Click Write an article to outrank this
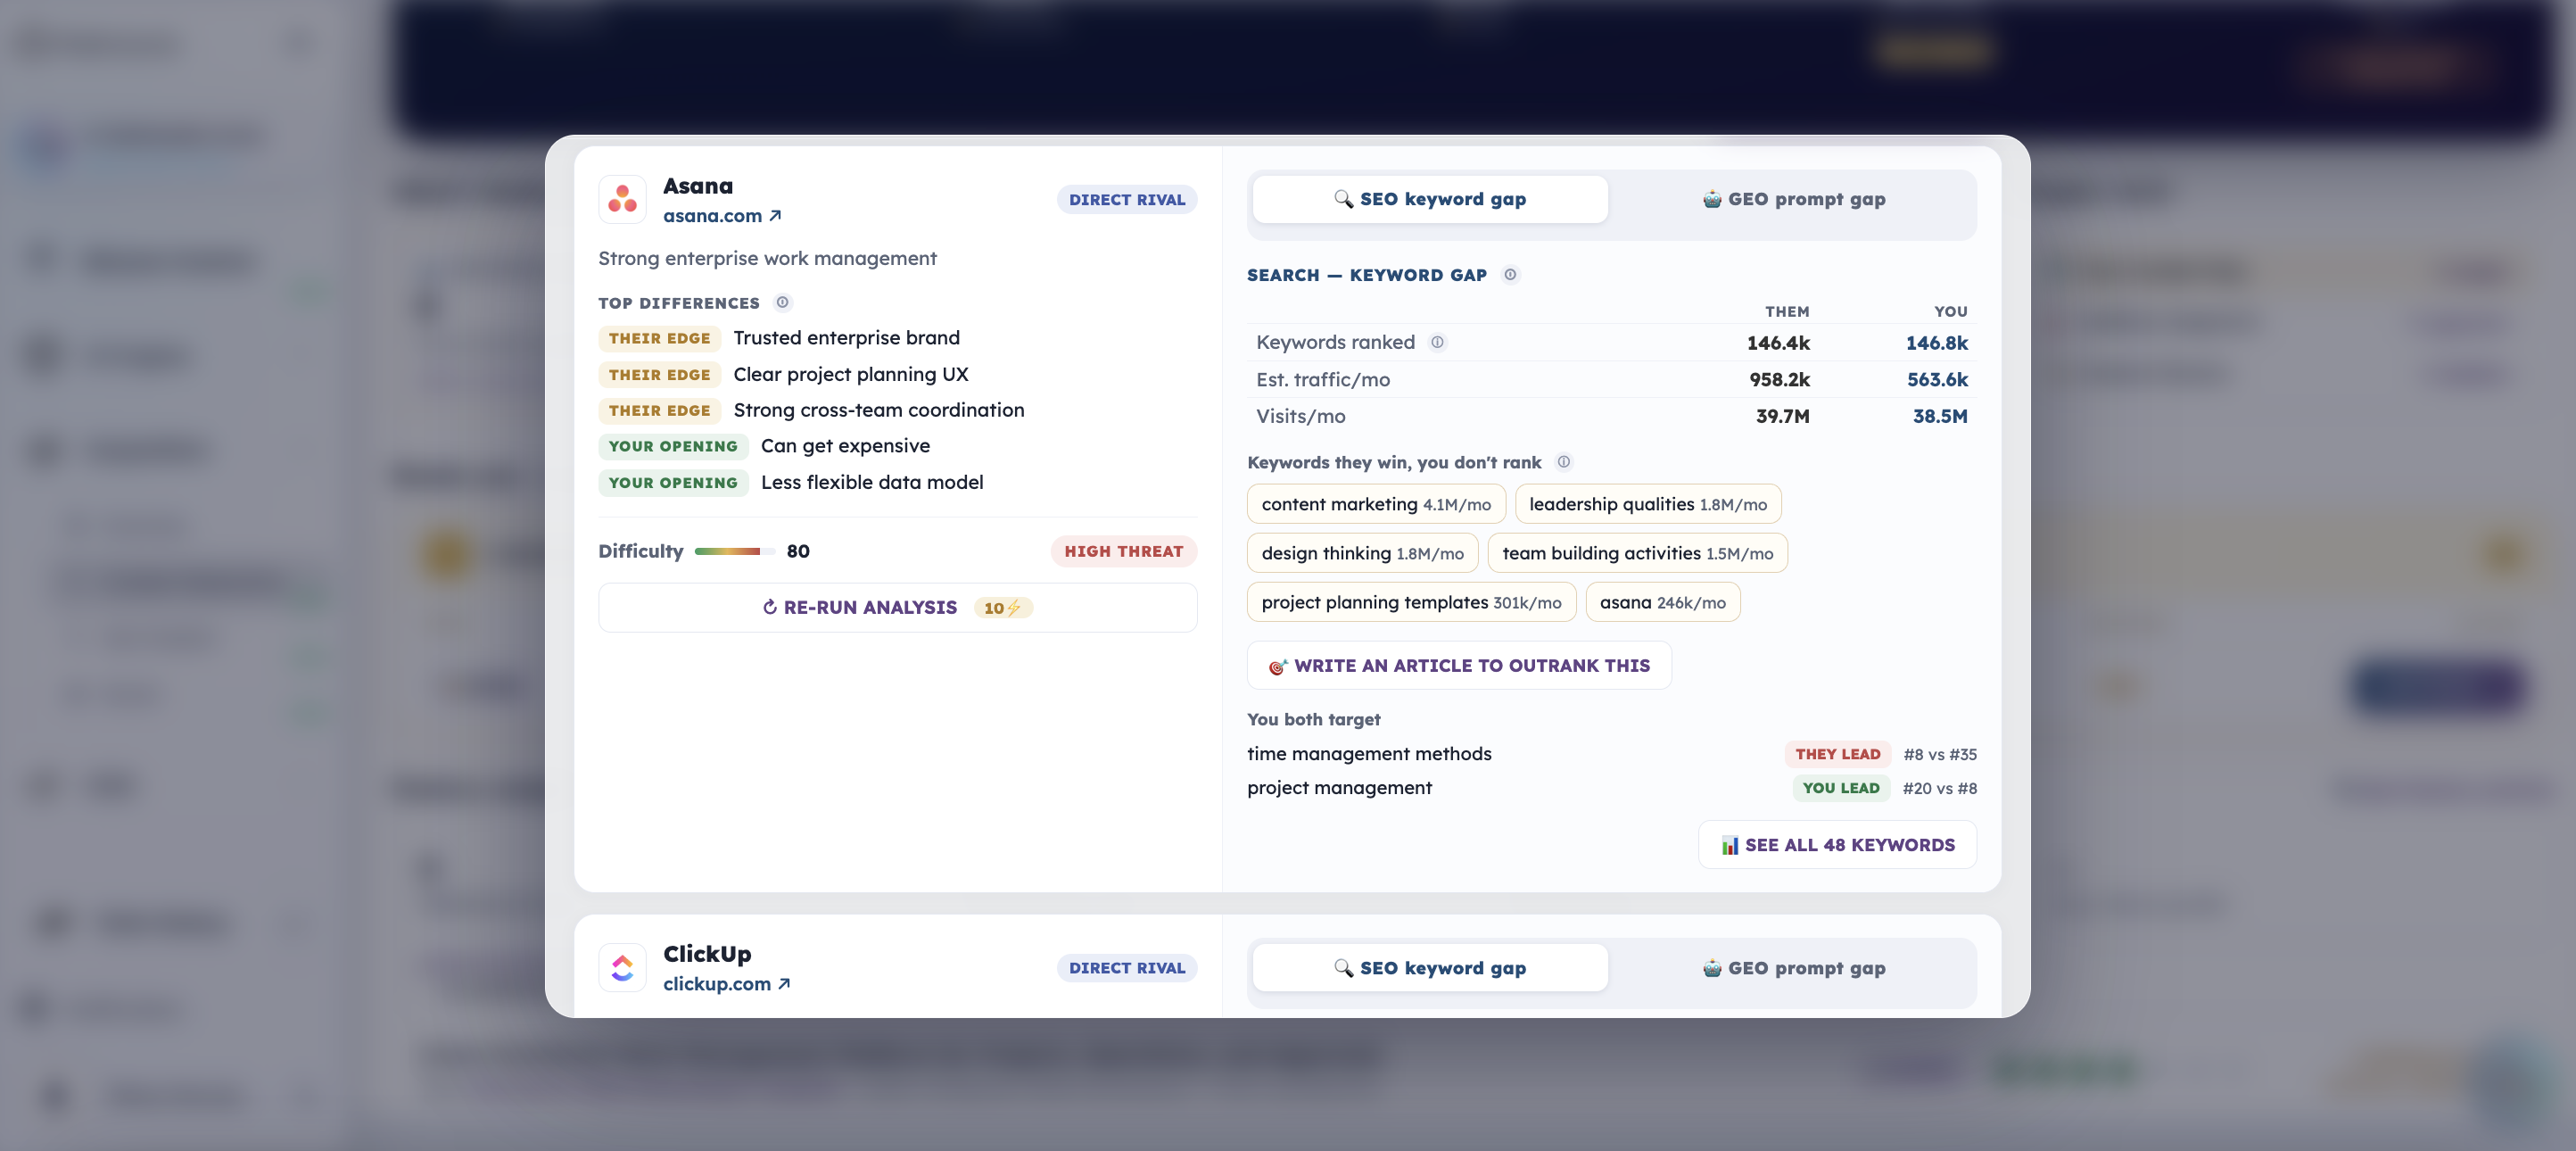Image resolution: width=2576 pixels, height=1151 pixels. [1459, 665]
